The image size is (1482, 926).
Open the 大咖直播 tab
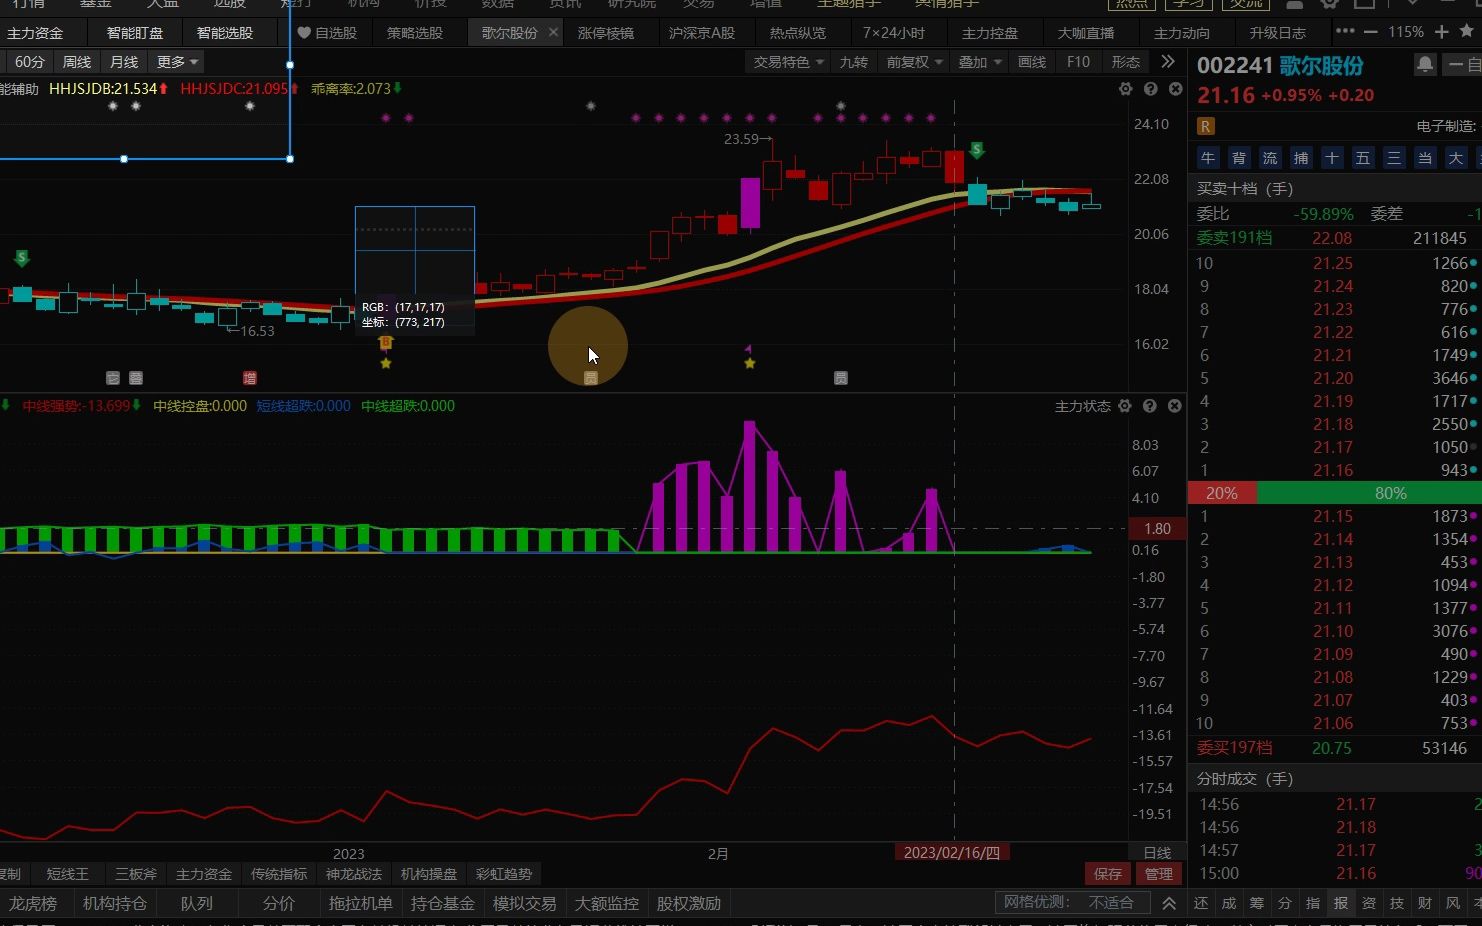point(1086,33)
